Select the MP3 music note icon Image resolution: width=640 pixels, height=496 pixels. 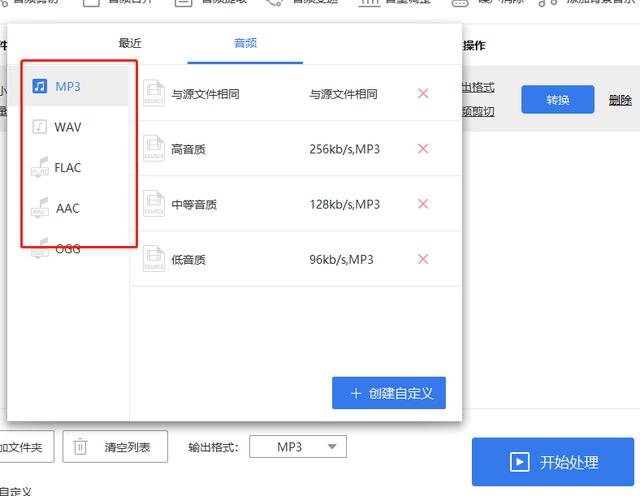click(40, 86)
